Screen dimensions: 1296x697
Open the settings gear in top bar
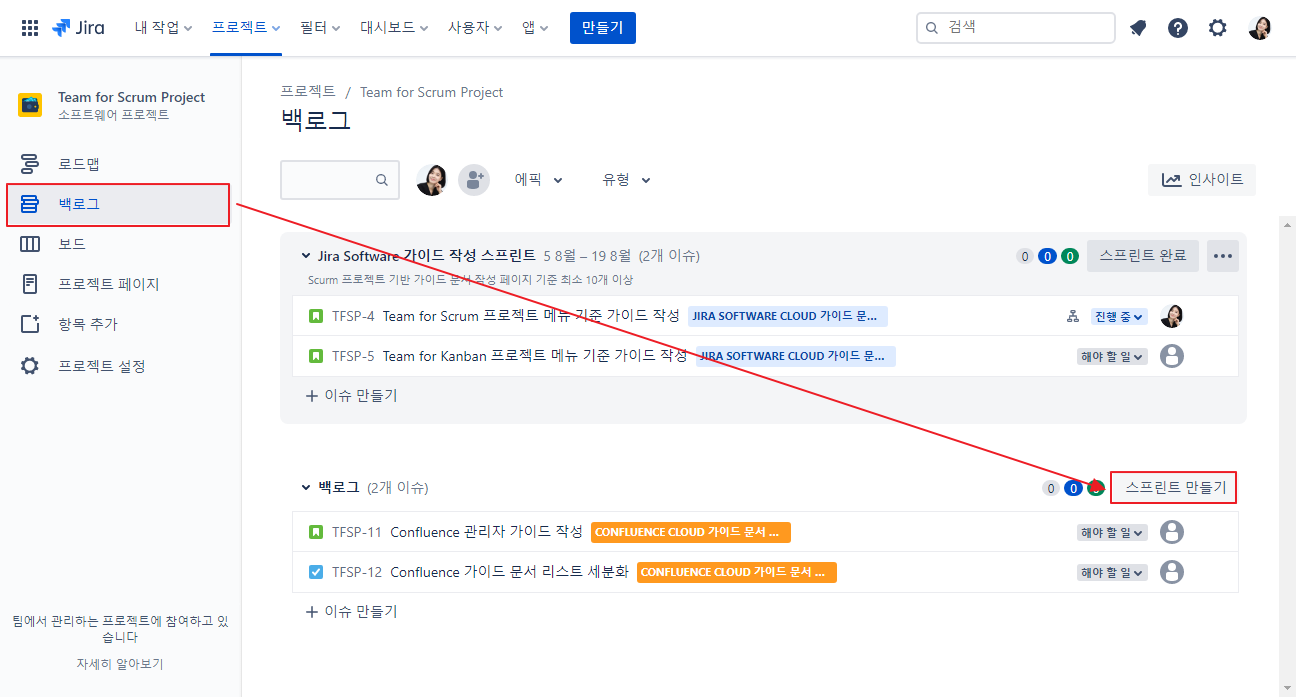coord(1217,28)
